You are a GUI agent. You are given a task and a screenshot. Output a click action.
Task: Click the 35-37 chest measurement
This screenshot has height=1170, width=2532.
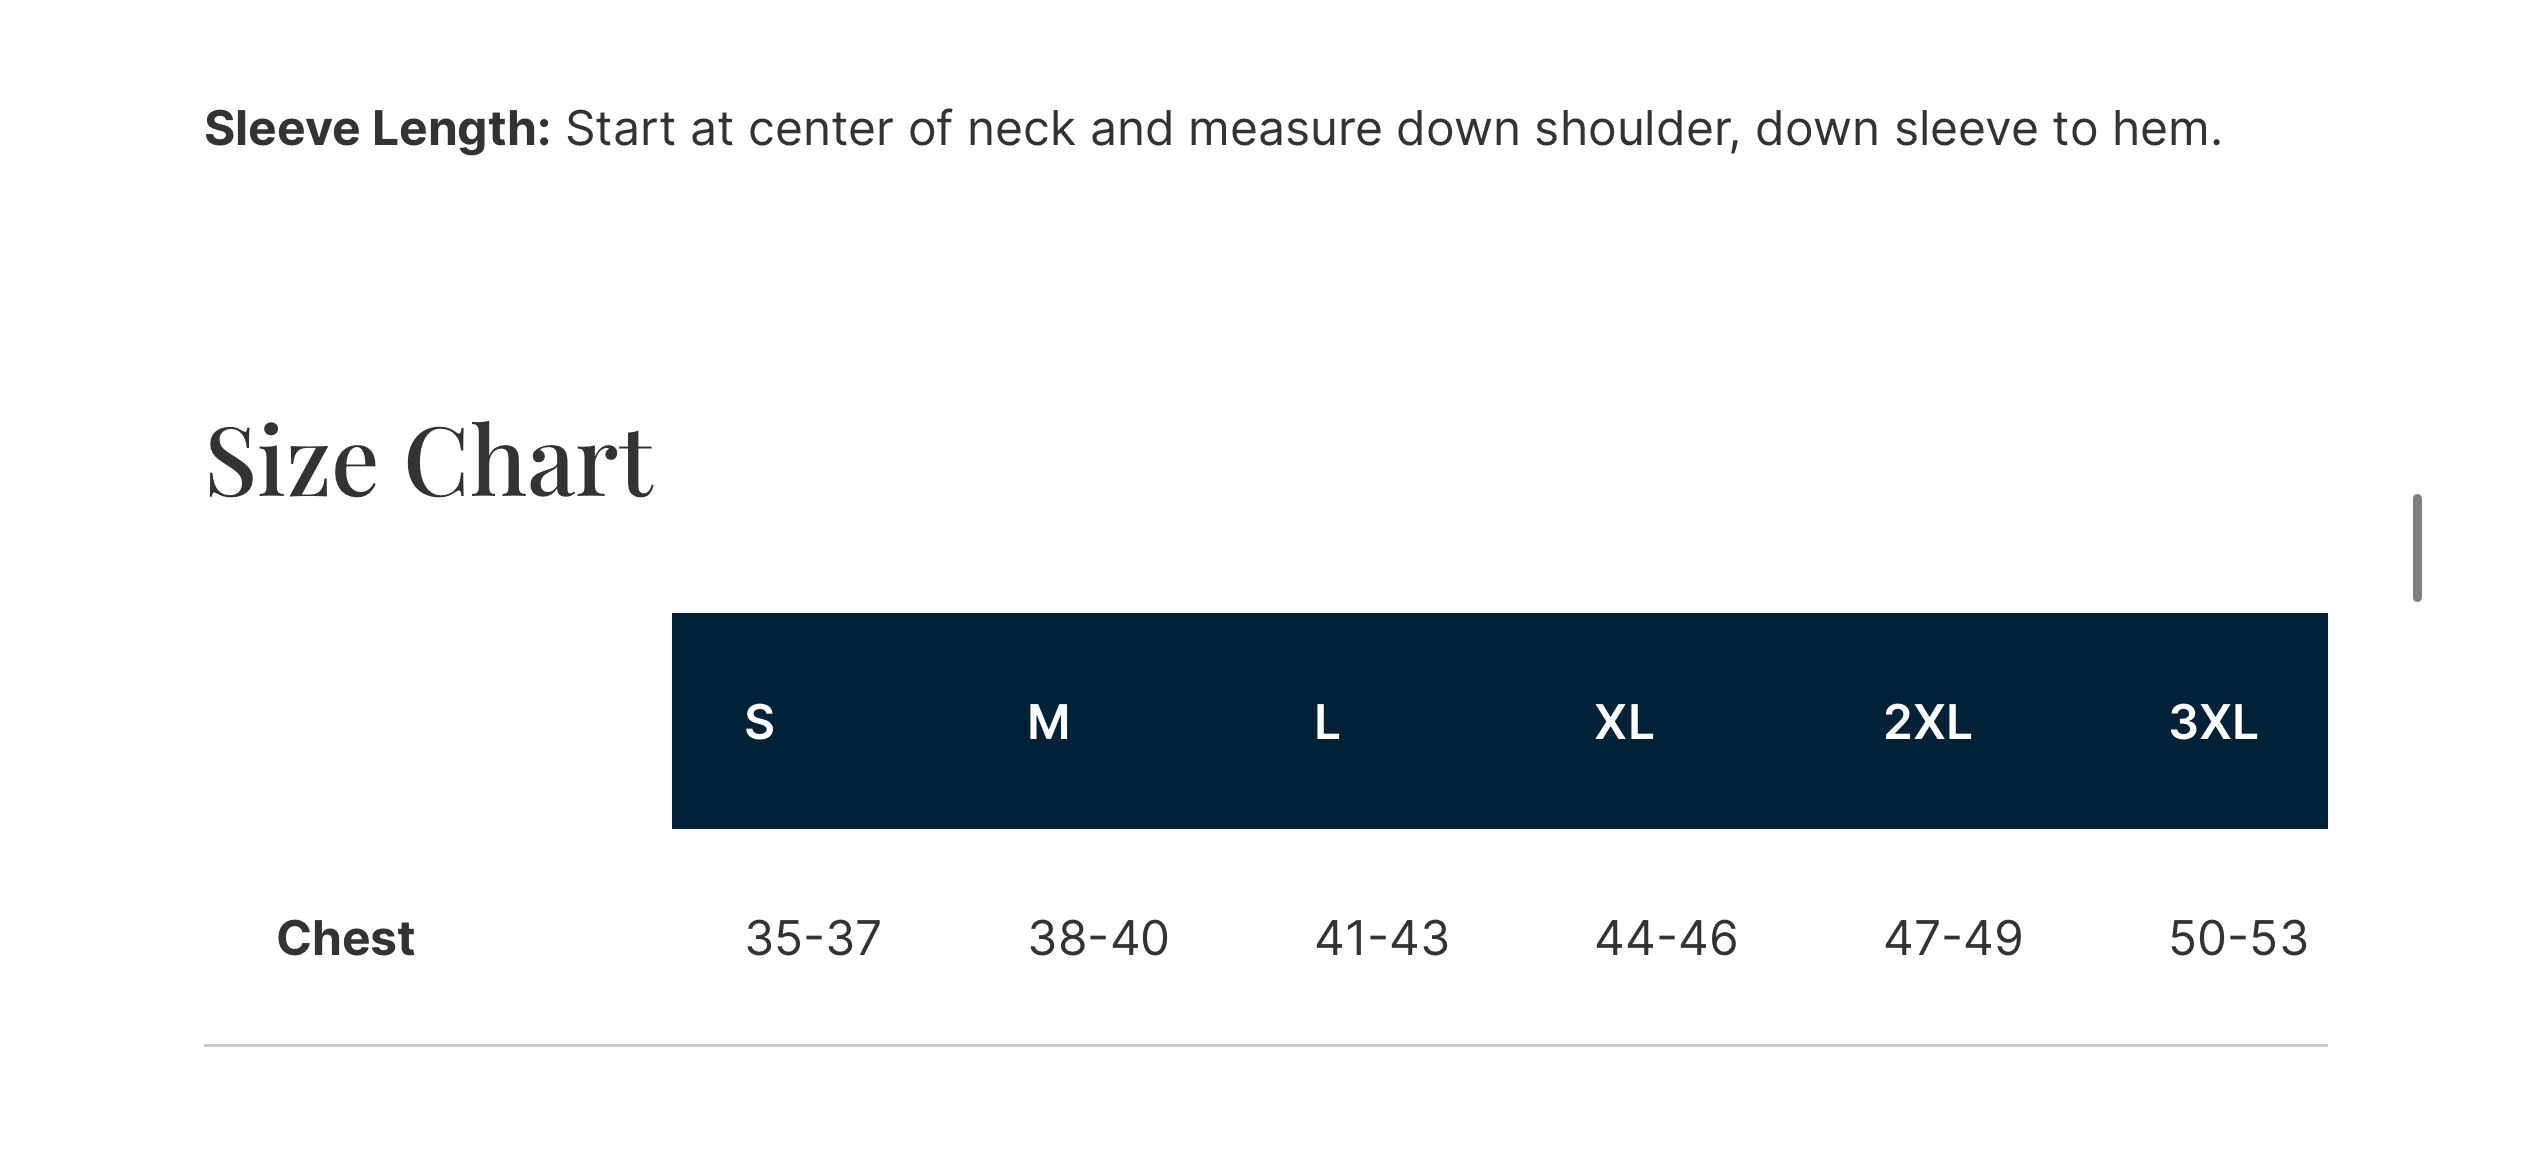[x=813, y=938]
